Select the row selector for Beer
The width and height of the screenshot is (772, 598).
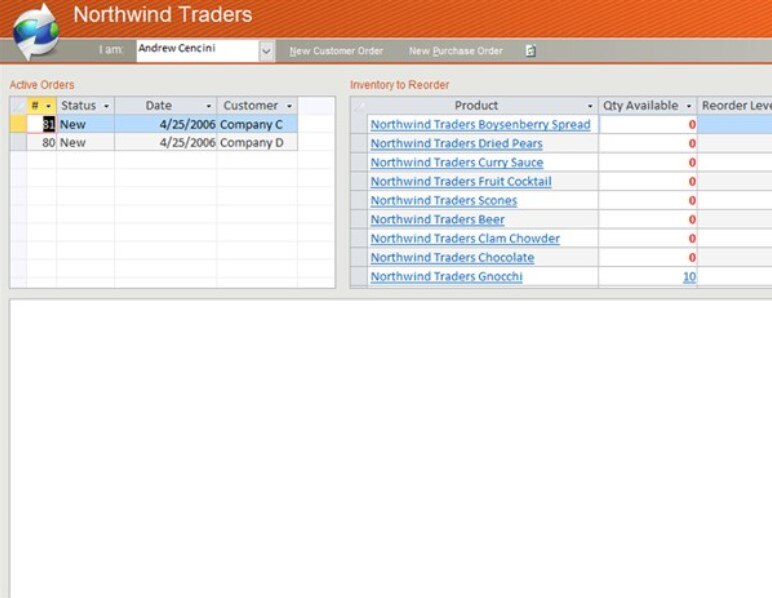(x=359, y=220)
